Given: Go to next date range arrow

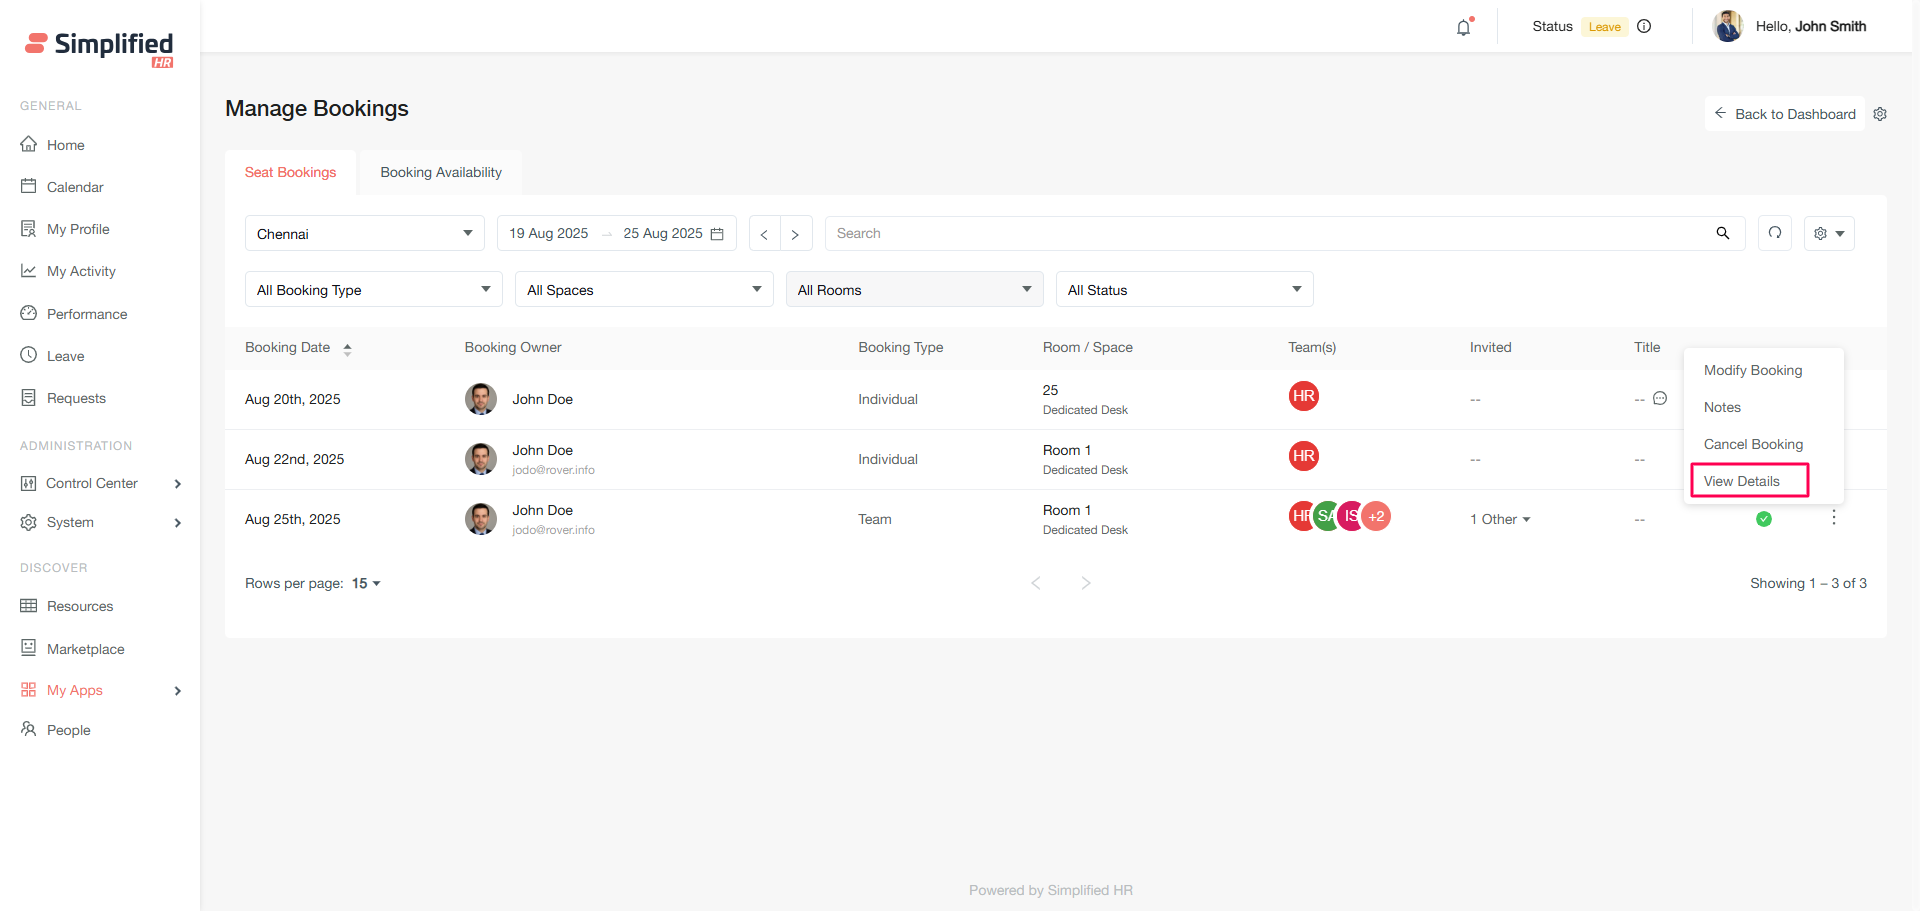Looking at the screenshot, I should tap(795, 234).
